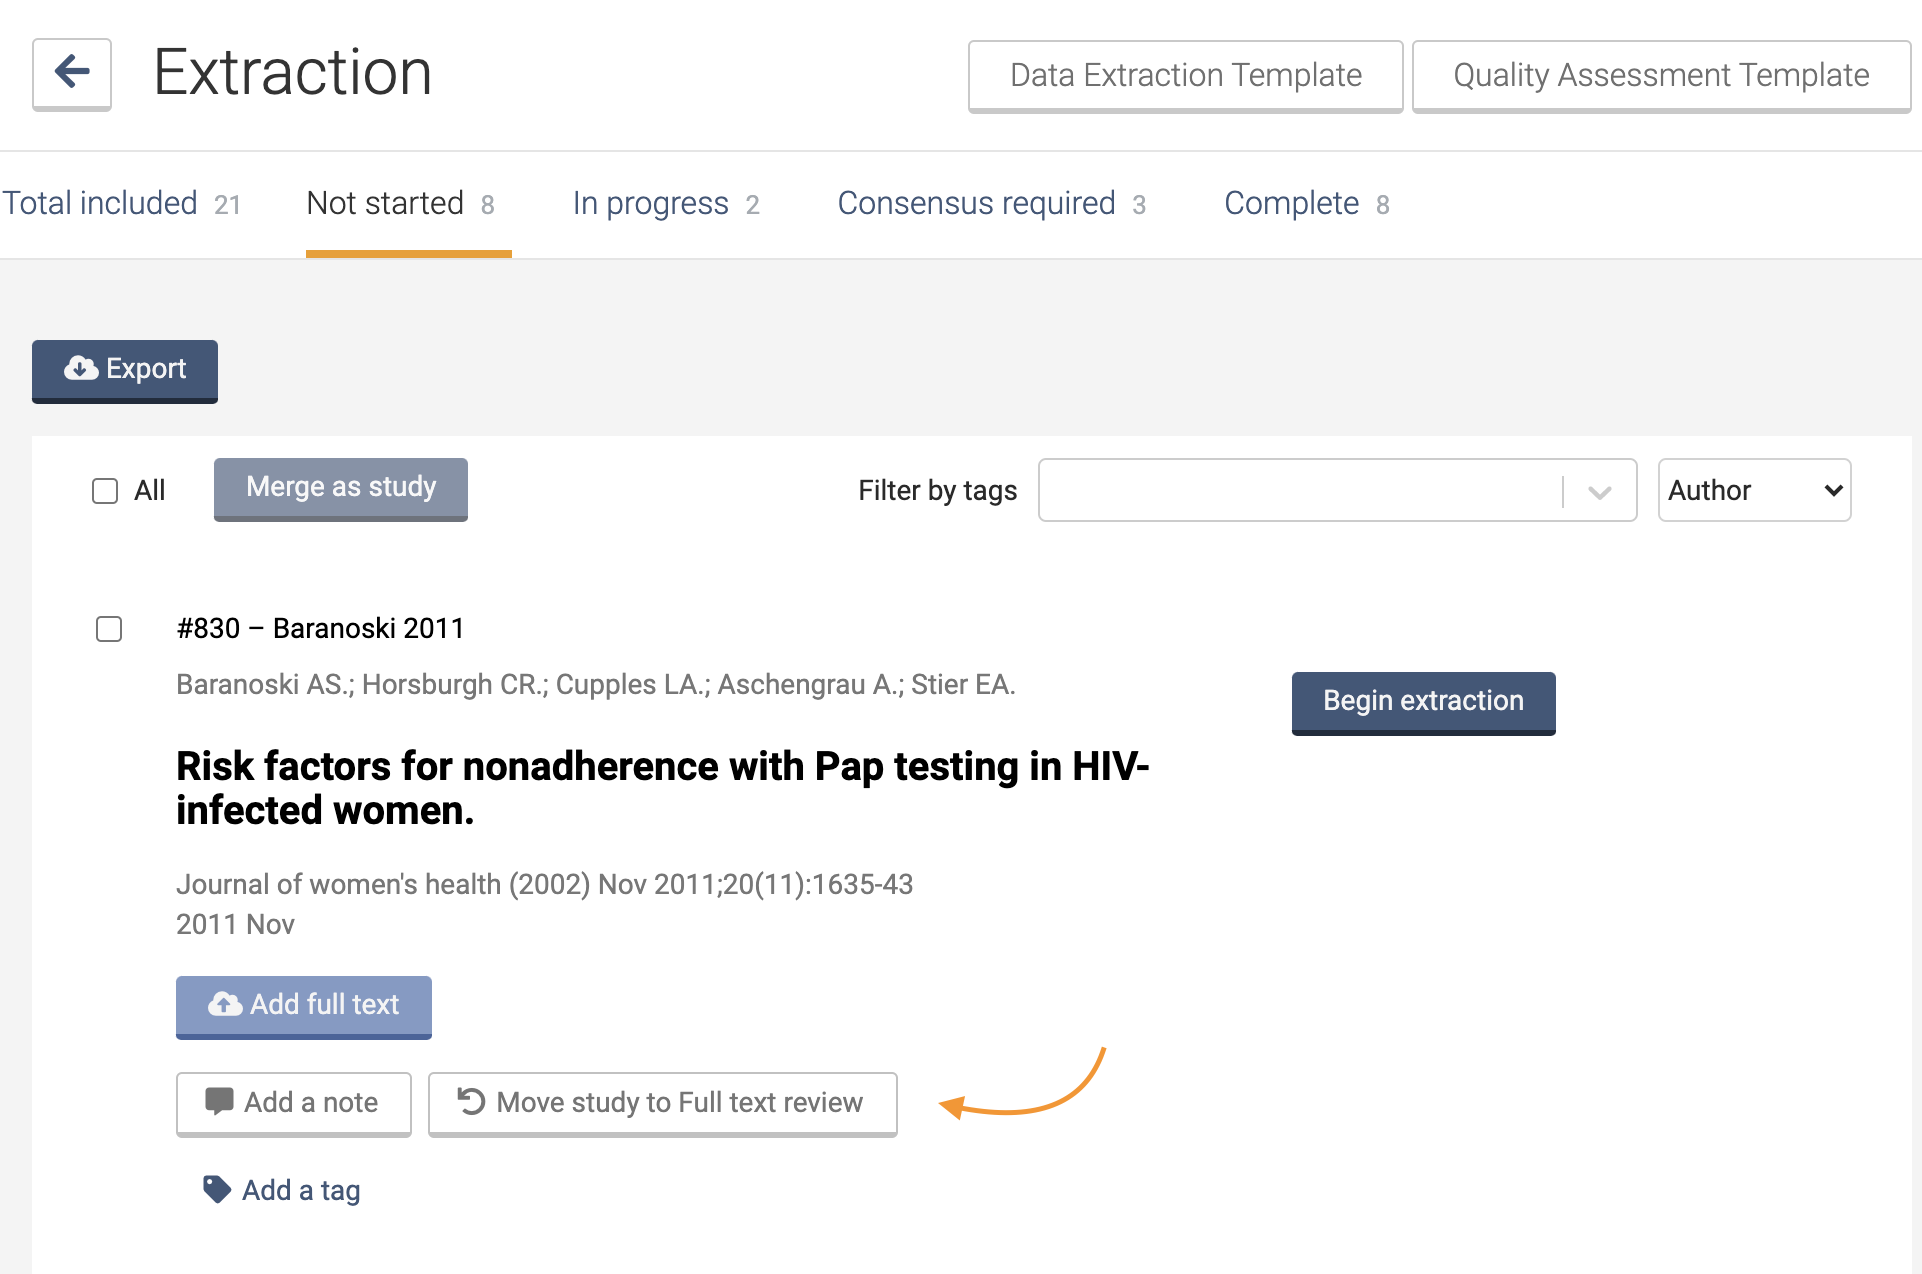
Task: Click the undo arrow icon for Full text review
Action: click(471, 1101)
